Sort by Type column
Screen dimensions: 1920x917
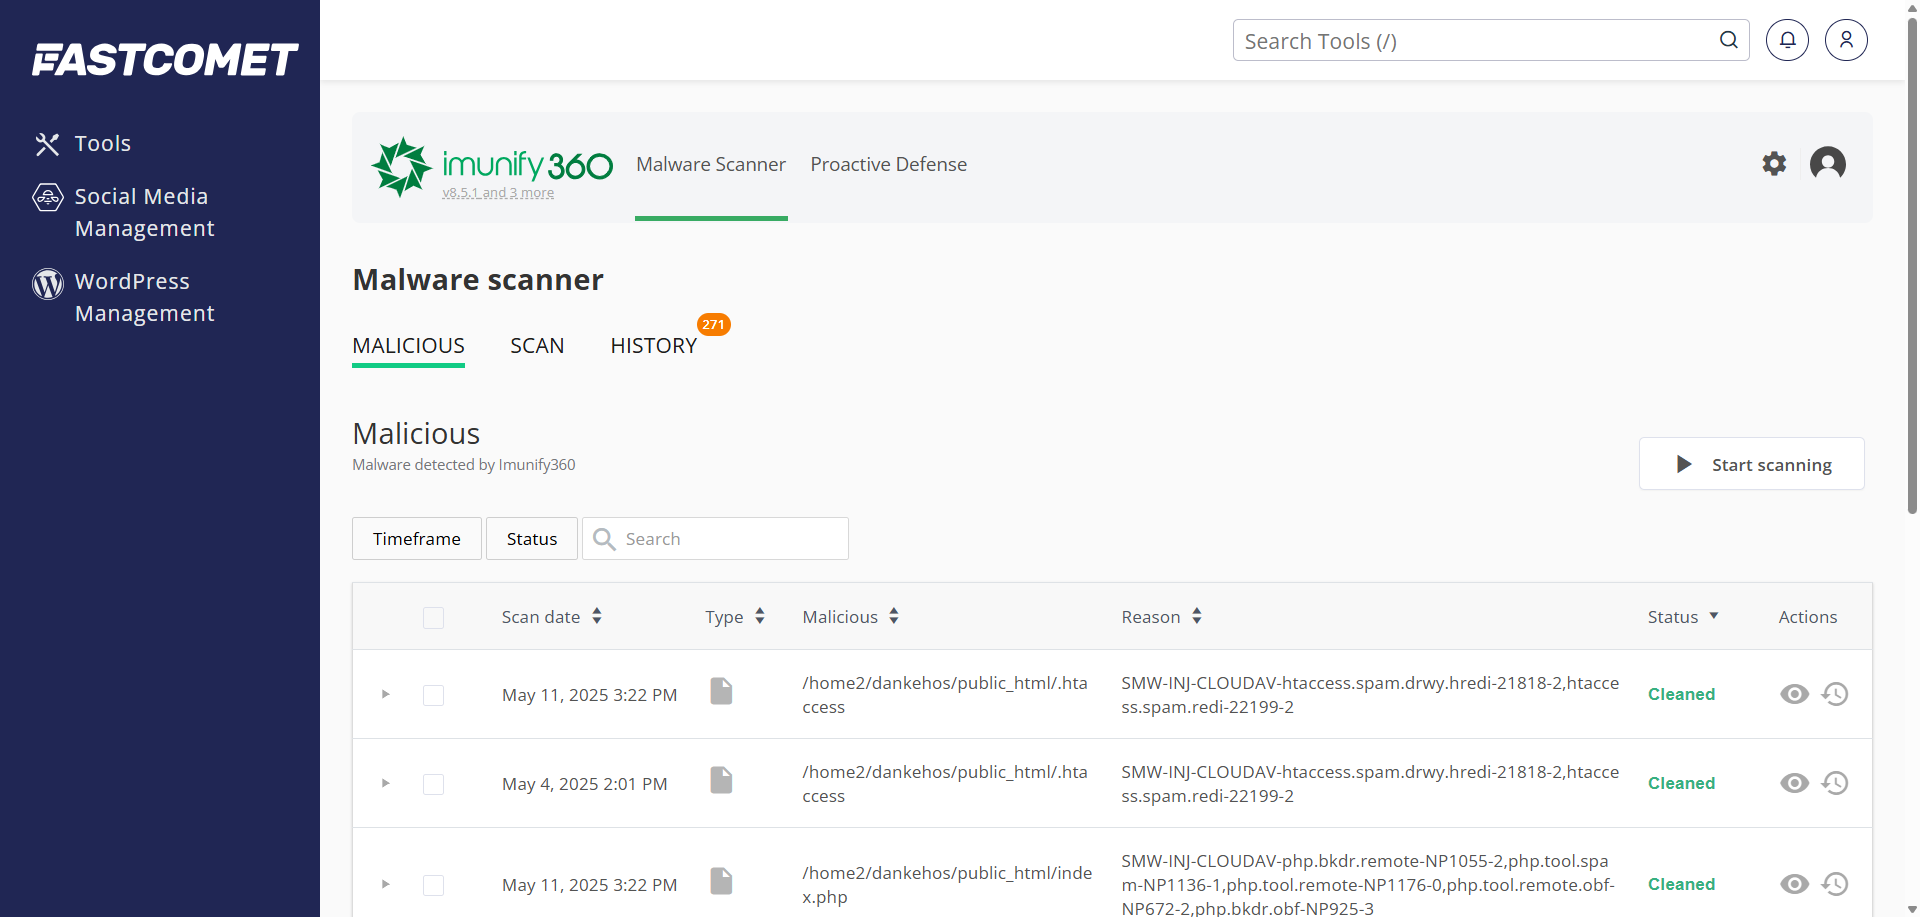(x=735, y=617)
